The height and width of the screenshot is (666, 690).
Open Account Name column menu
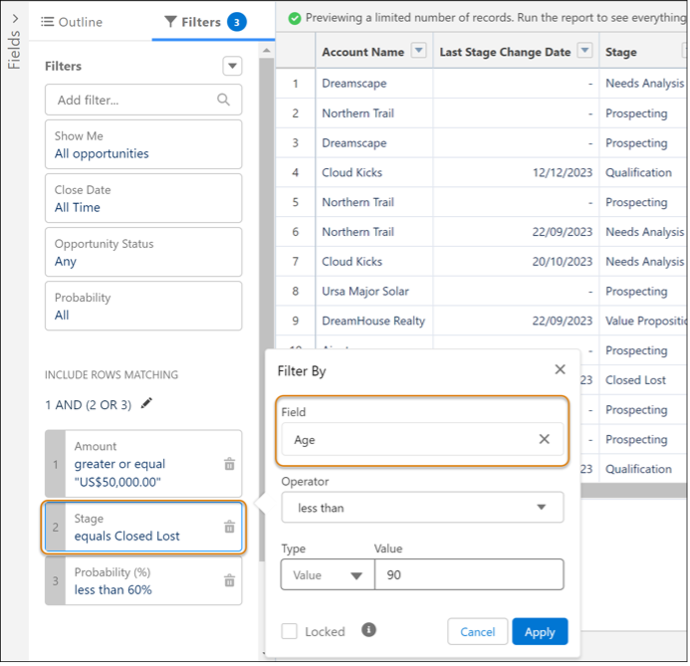[x=418, y=52]
